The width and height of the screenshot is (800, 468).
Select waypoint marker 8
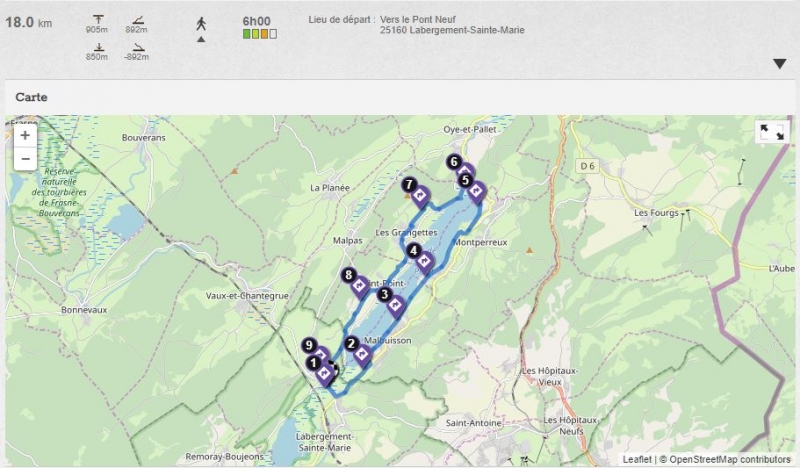pyautogui.click(x=360, y=287)
